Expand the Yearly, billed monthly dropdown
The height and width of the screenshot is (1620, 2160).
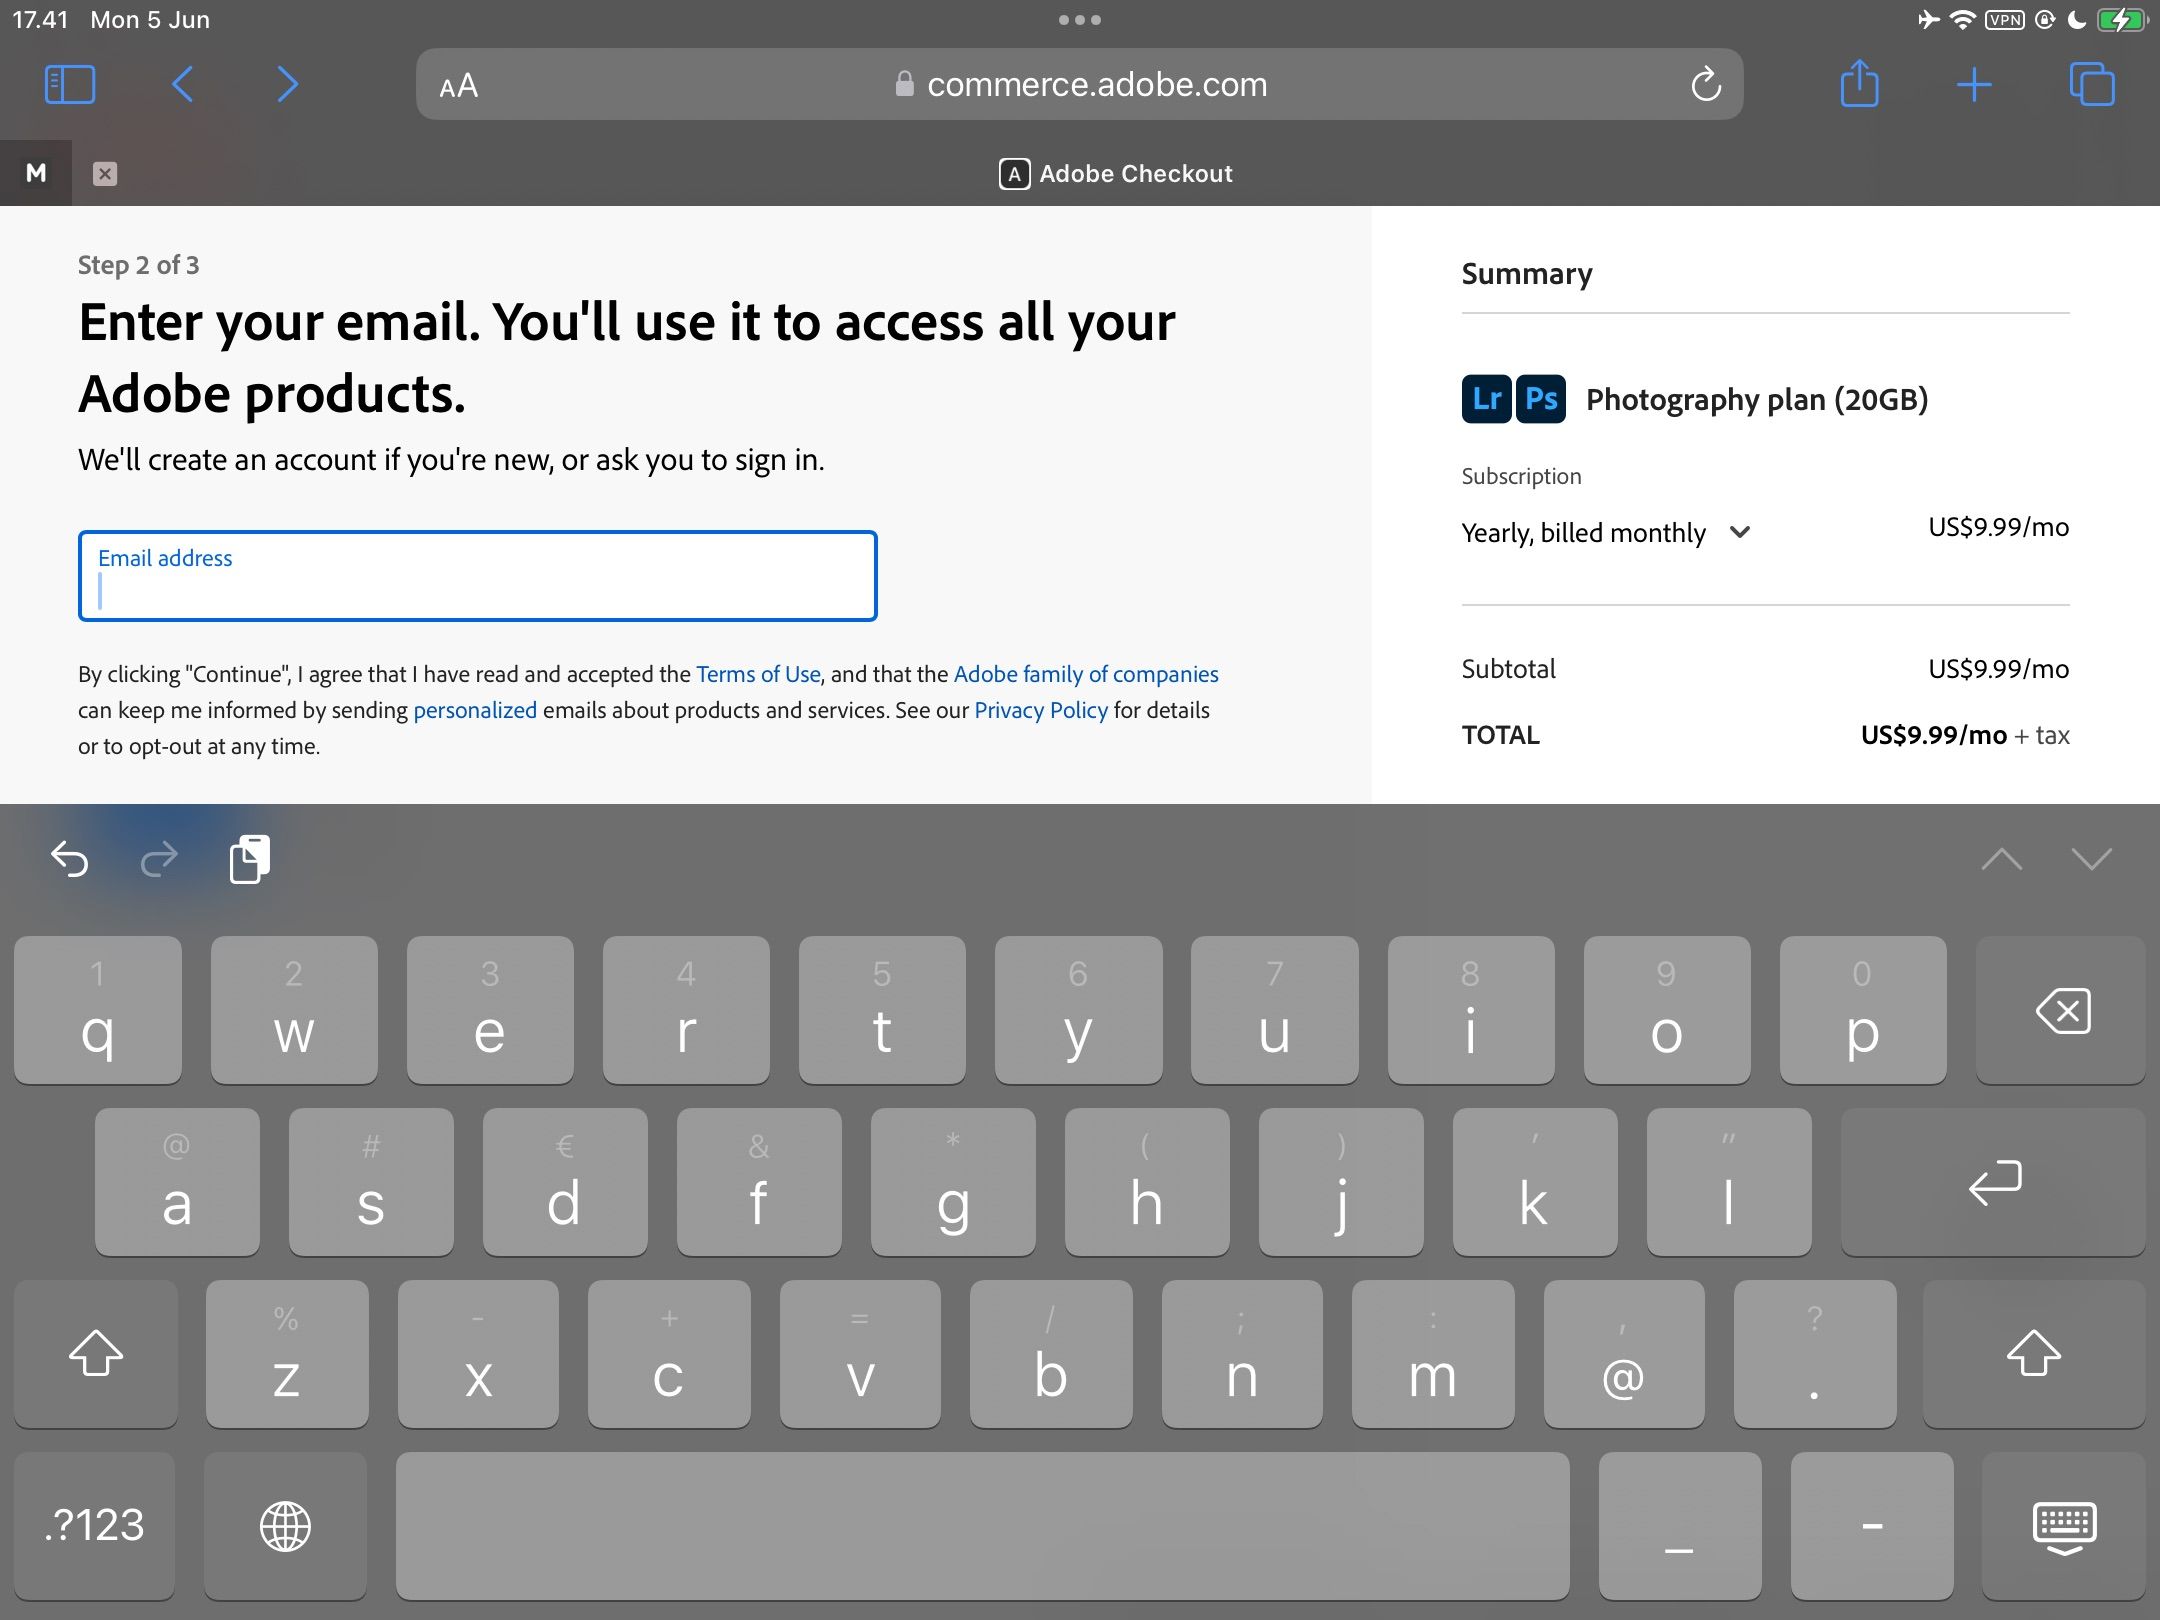(x=1605, y=532)
